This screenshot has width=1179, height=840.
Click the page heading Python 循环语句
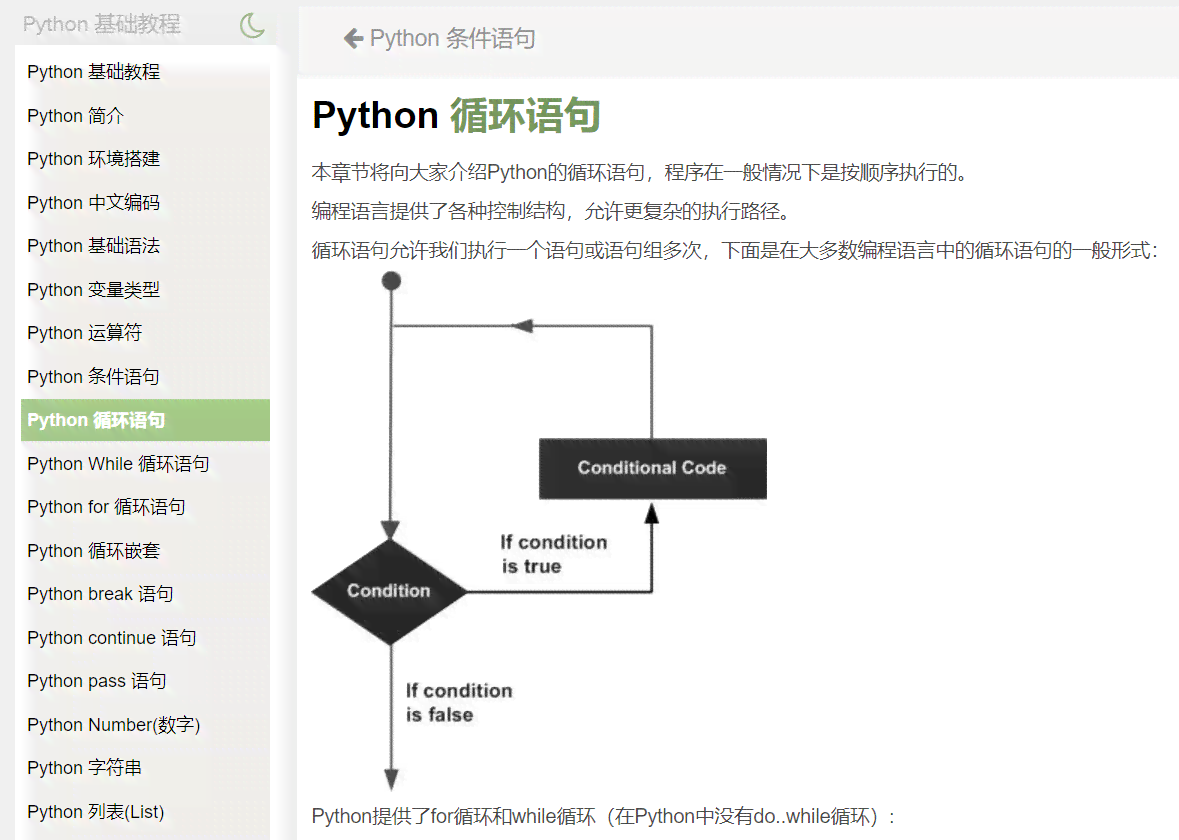tap(456, 116)
